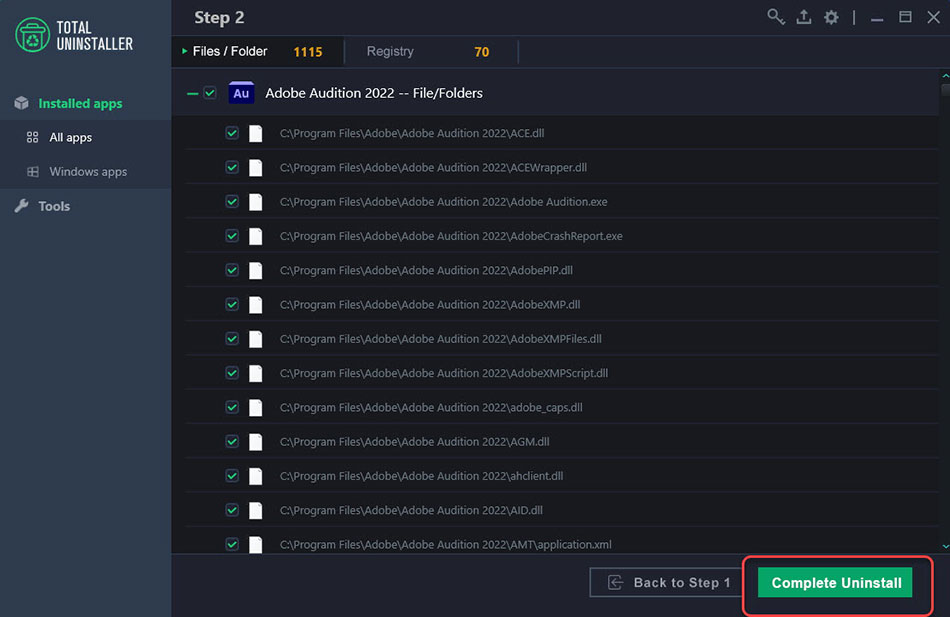Uncheck Adobe Audition 2022 File/Folders group checkbox

point(210,93)
